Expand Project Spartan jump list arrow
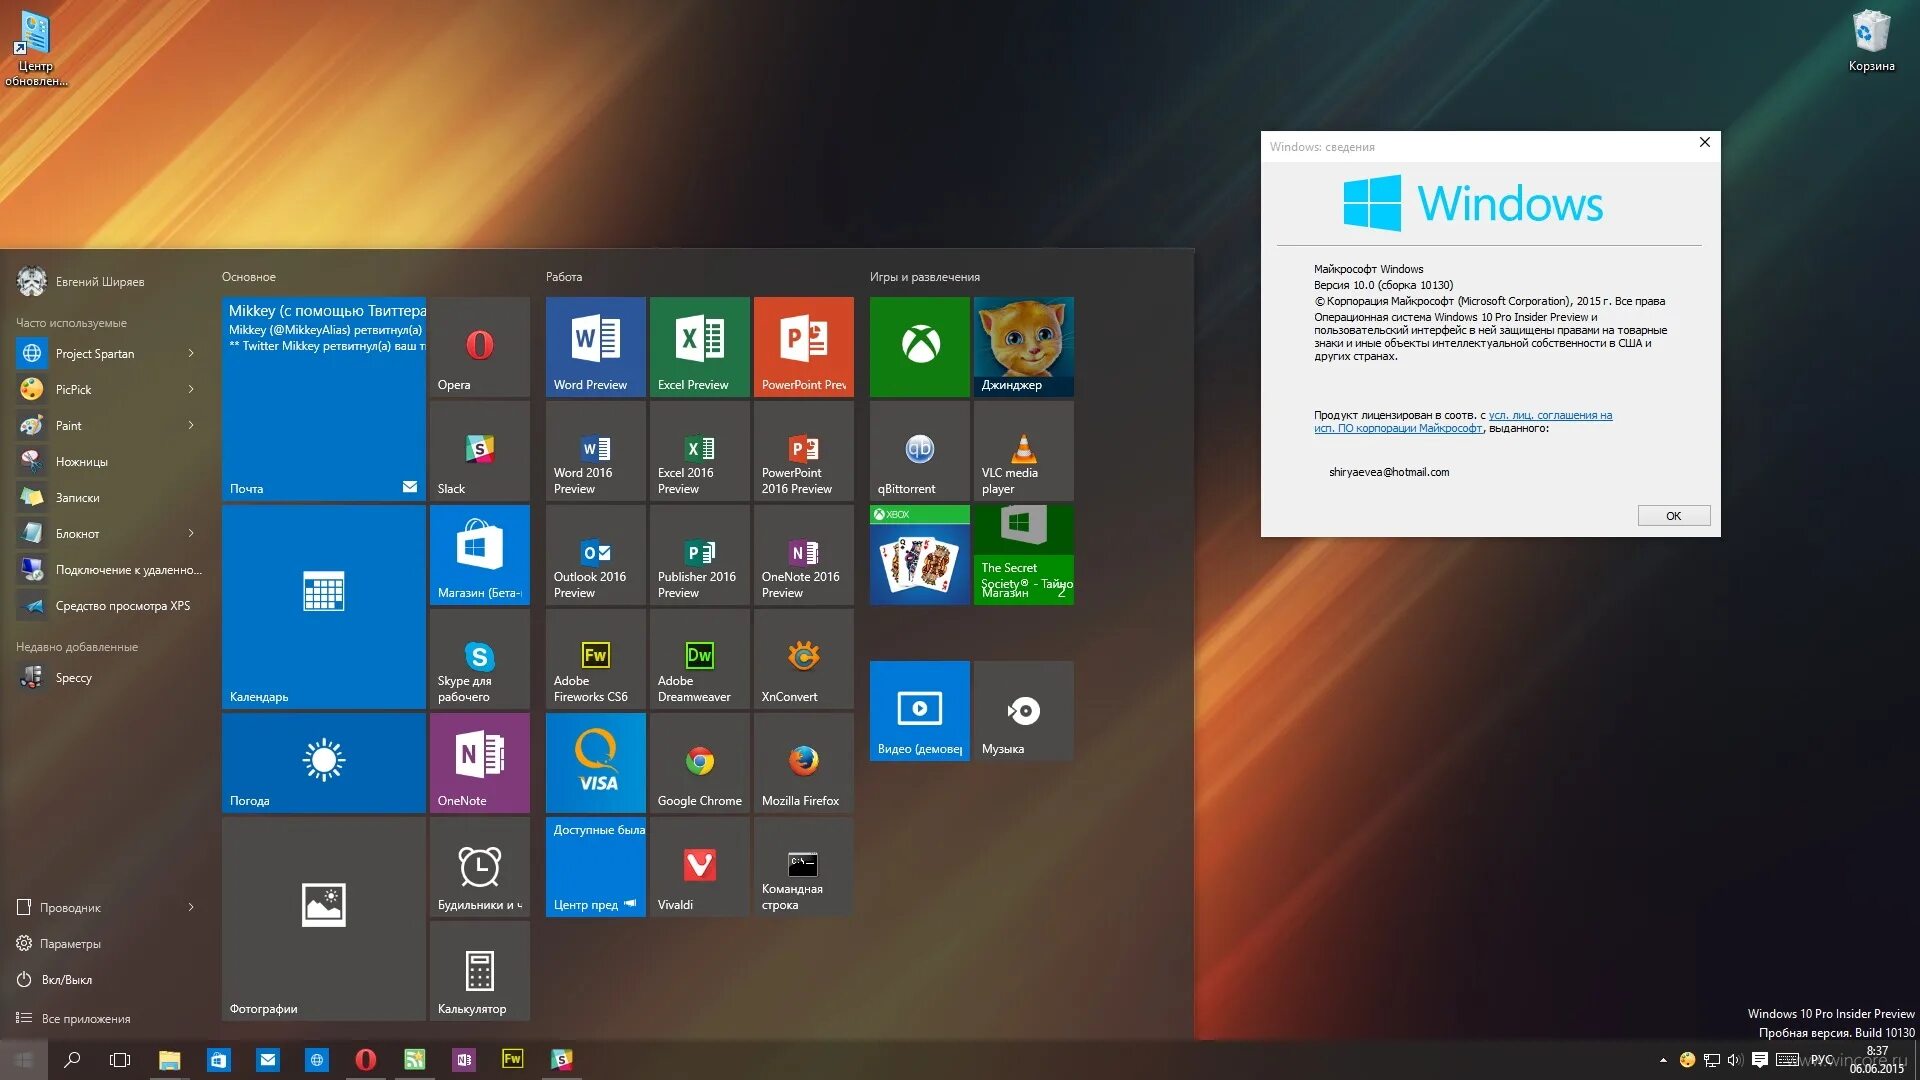The image size is (1920, 1080). pyautogui.click(x=191, y=353)
